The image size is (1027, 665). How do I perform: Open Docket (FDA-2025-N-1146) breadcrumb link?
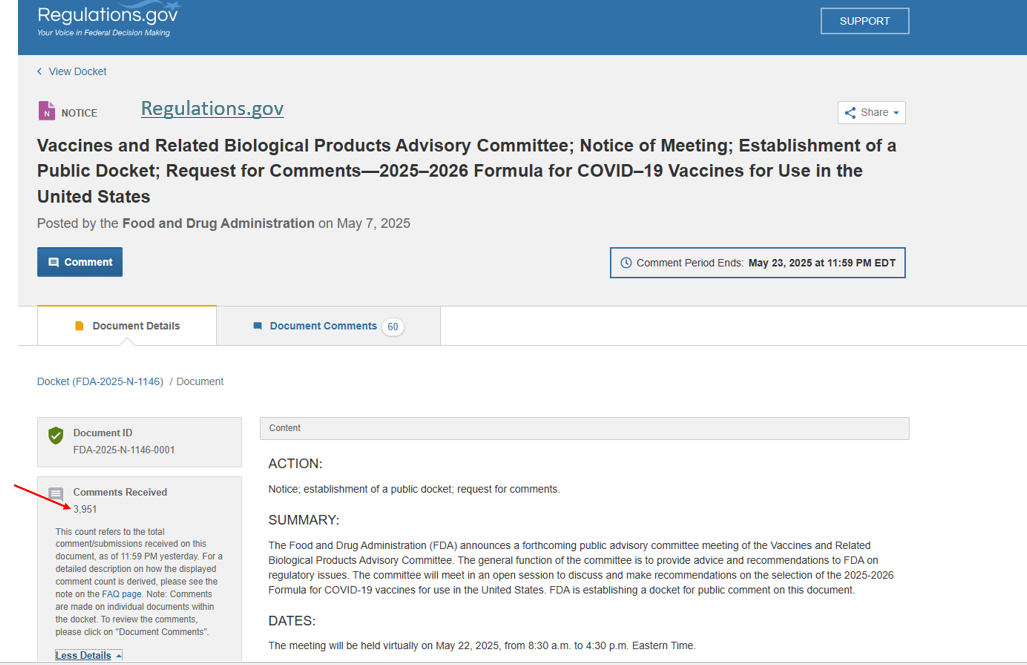tap(100, 381)
